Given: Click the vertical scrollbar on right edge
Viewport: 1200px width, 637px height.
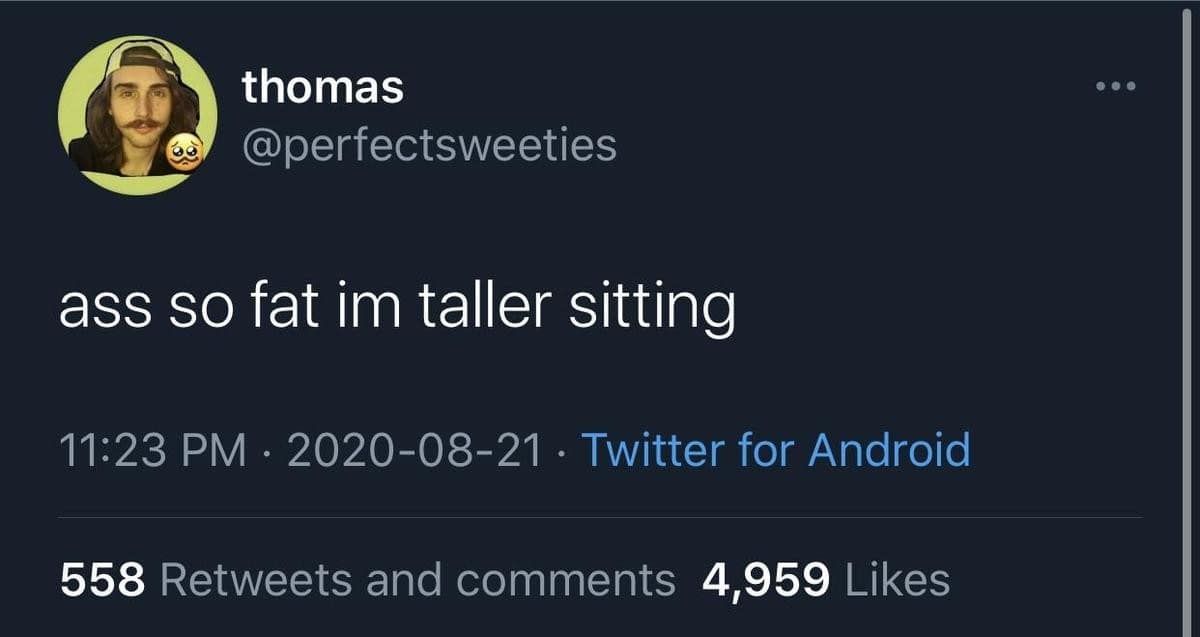Looking at the screenshot, I should (1186, 300).
